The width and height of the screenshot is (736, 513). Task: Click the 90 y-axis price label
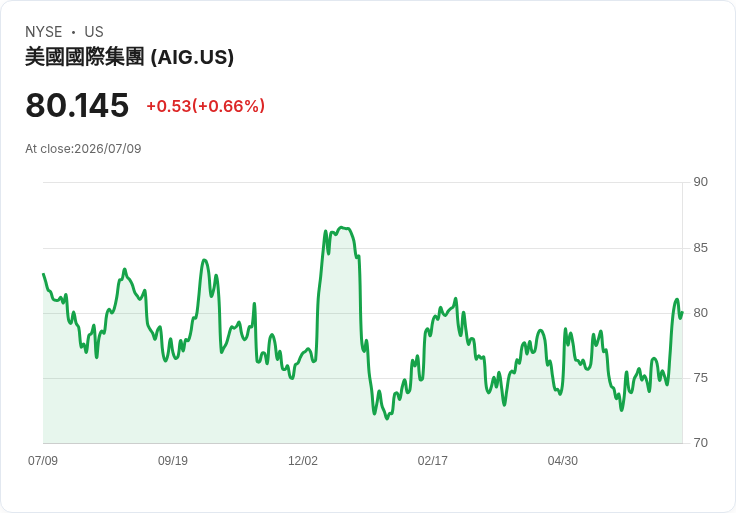click(x=700, y=182)
